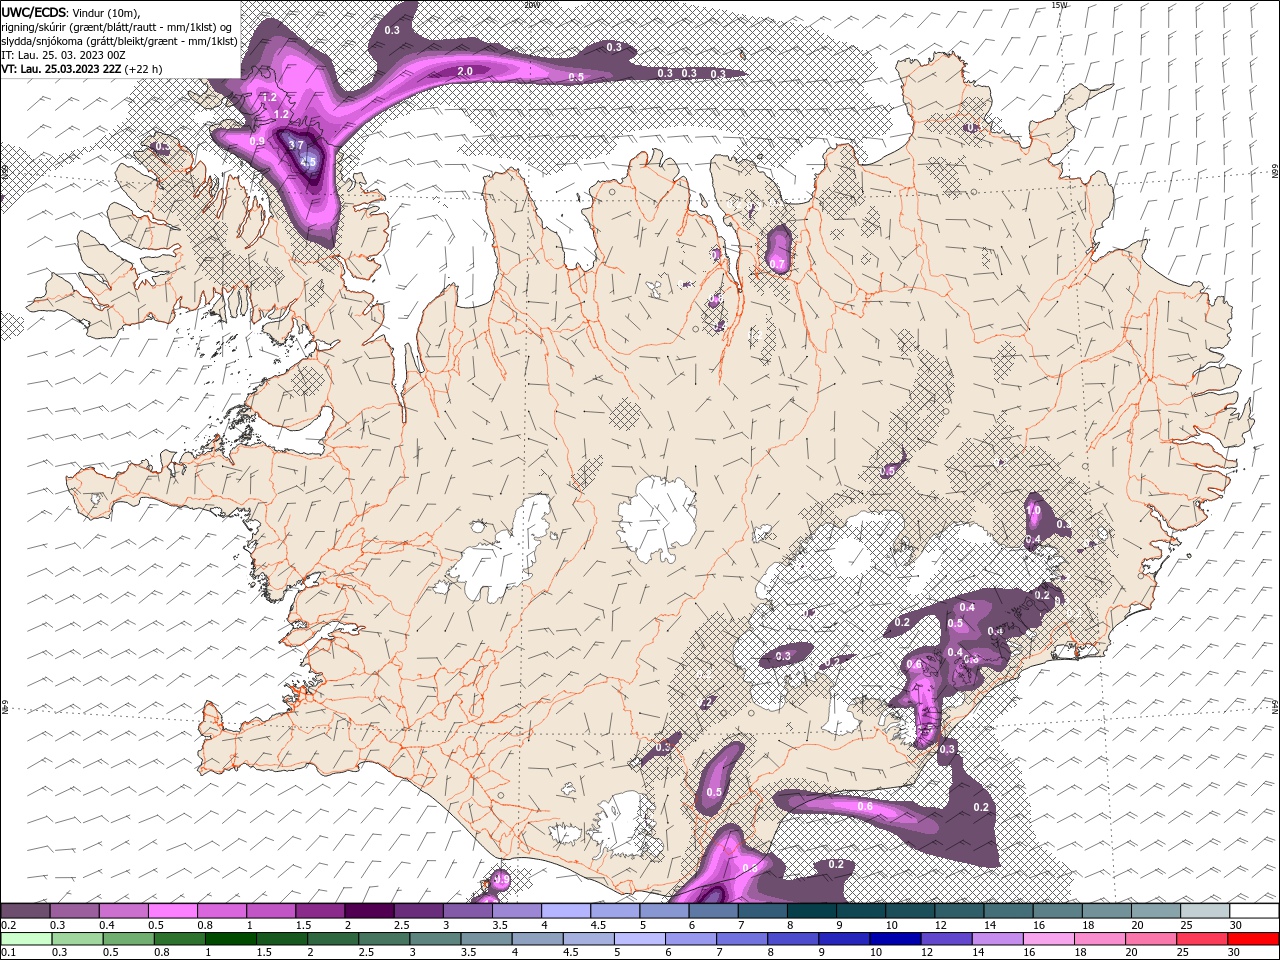1280x960 pixels.
Task: Select the white 30 swatch in upper legend
Action: click(1254, 910)
